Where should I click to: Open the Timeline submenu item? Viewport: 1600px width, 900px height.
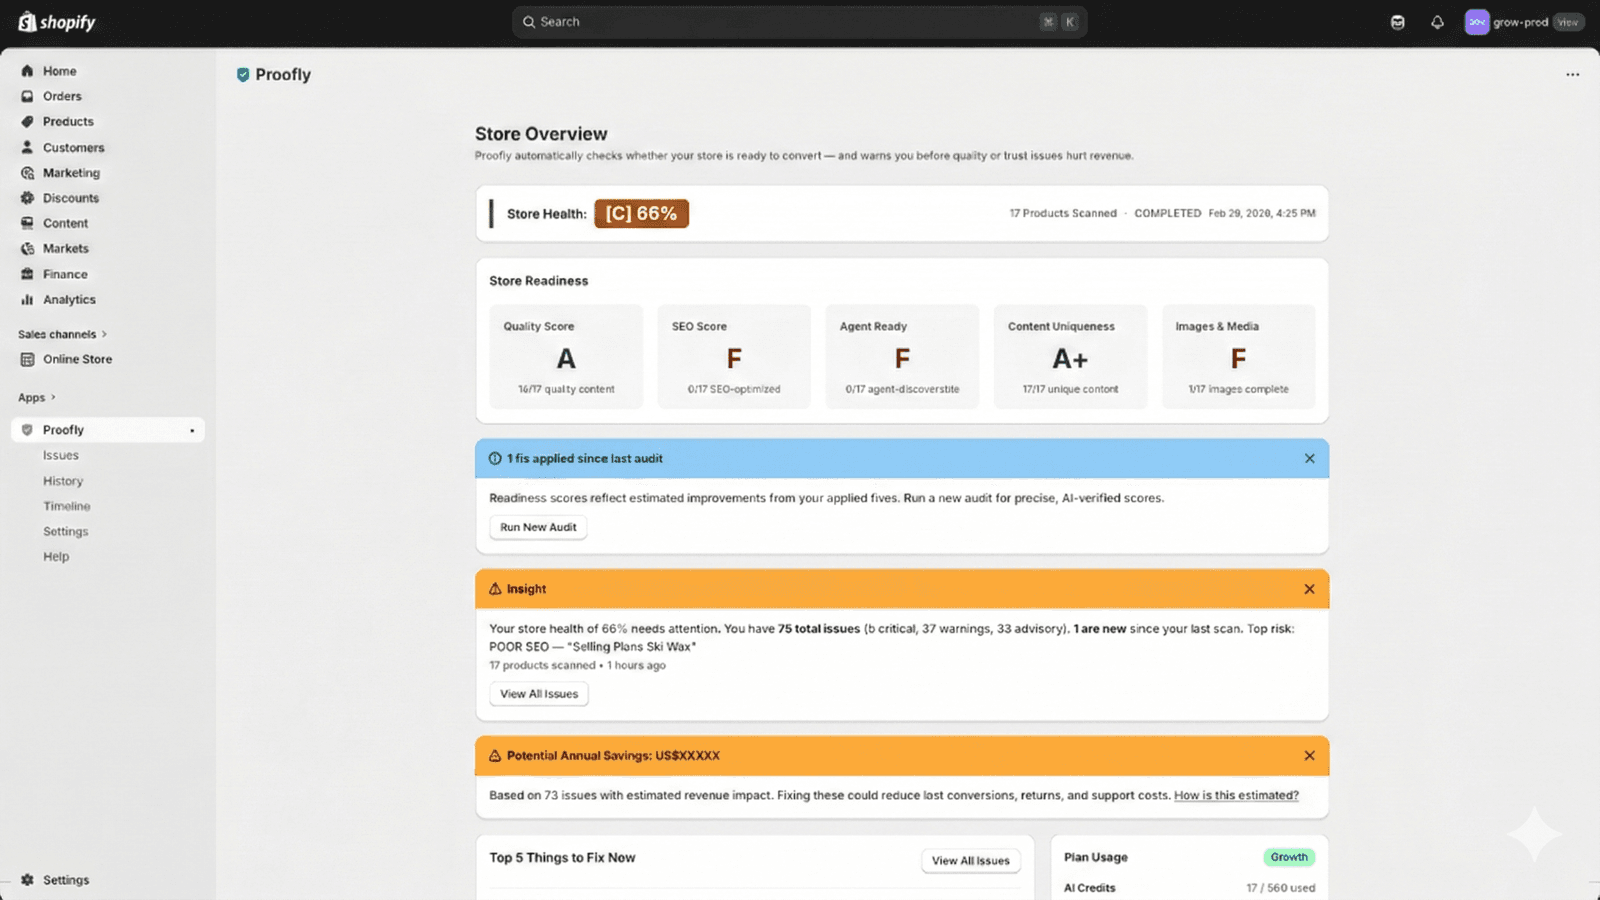67,506
